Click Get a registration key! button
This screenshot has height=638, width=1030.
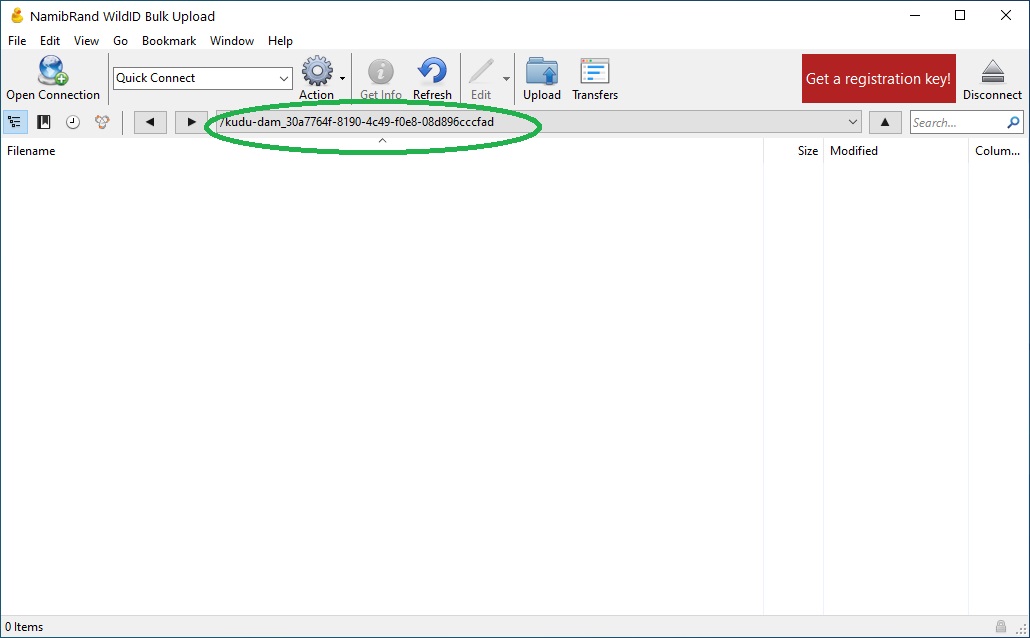878,78
